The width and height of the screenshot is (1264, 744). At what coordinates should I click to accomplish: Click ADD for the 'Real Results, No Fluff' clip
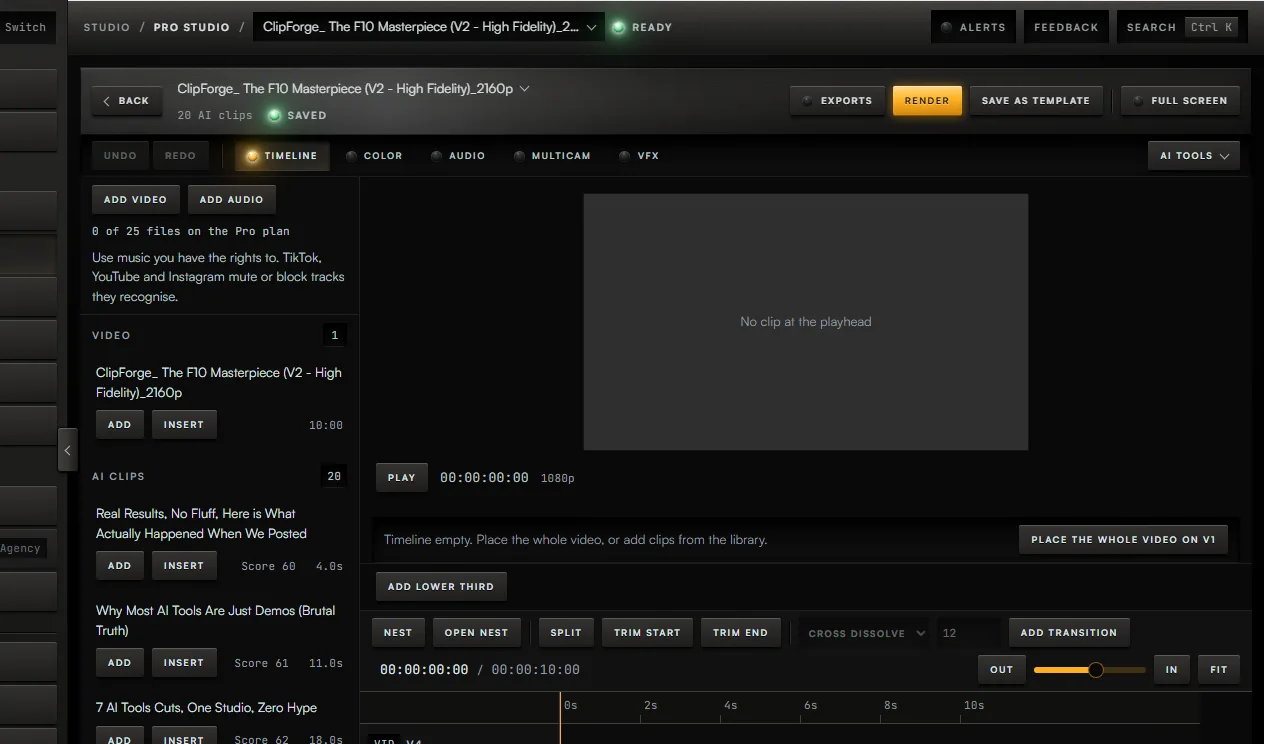pos(120,566)
